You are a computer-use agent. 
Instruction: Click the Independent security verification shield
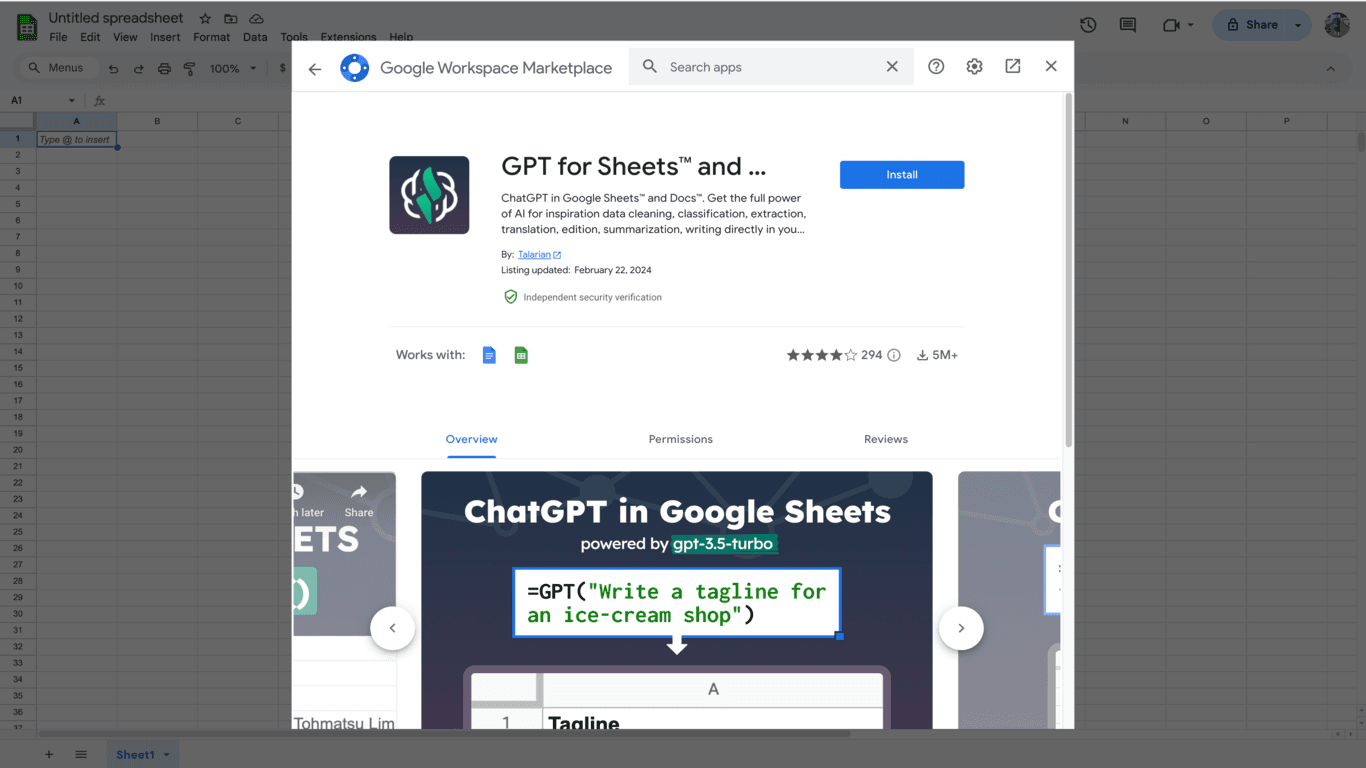[x=510, y=297]
